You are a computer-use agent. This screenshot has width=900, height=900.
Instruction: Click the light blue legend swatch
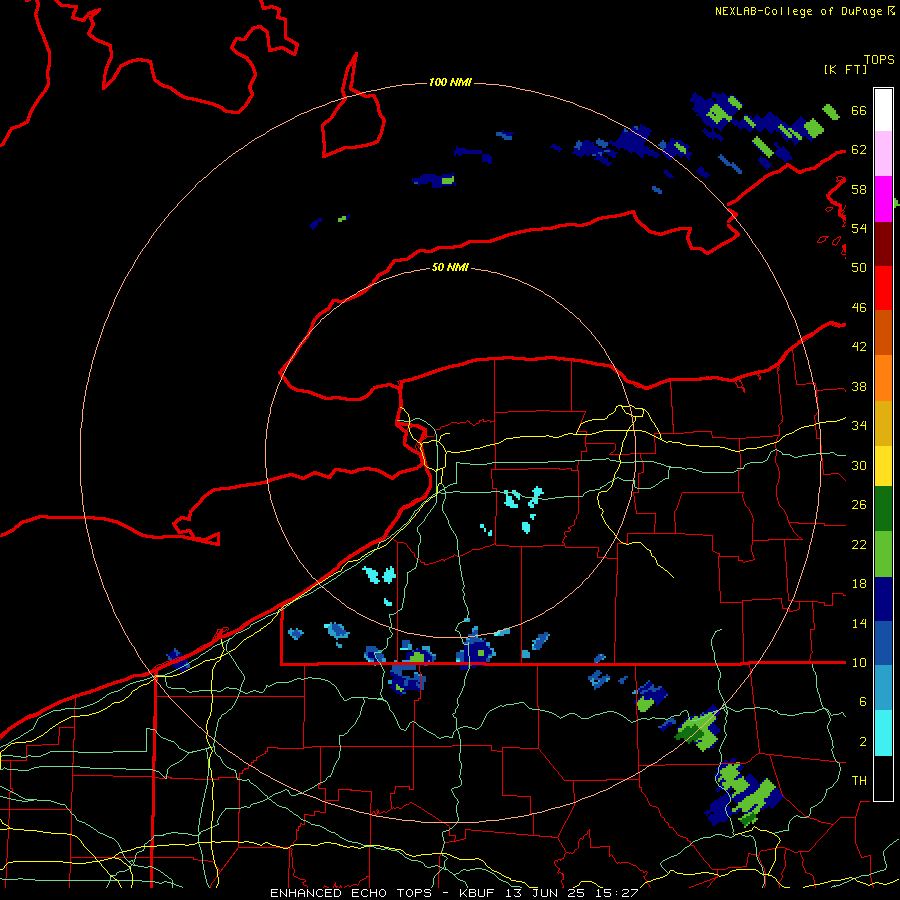pyautogui.click(x=883, y=688)
